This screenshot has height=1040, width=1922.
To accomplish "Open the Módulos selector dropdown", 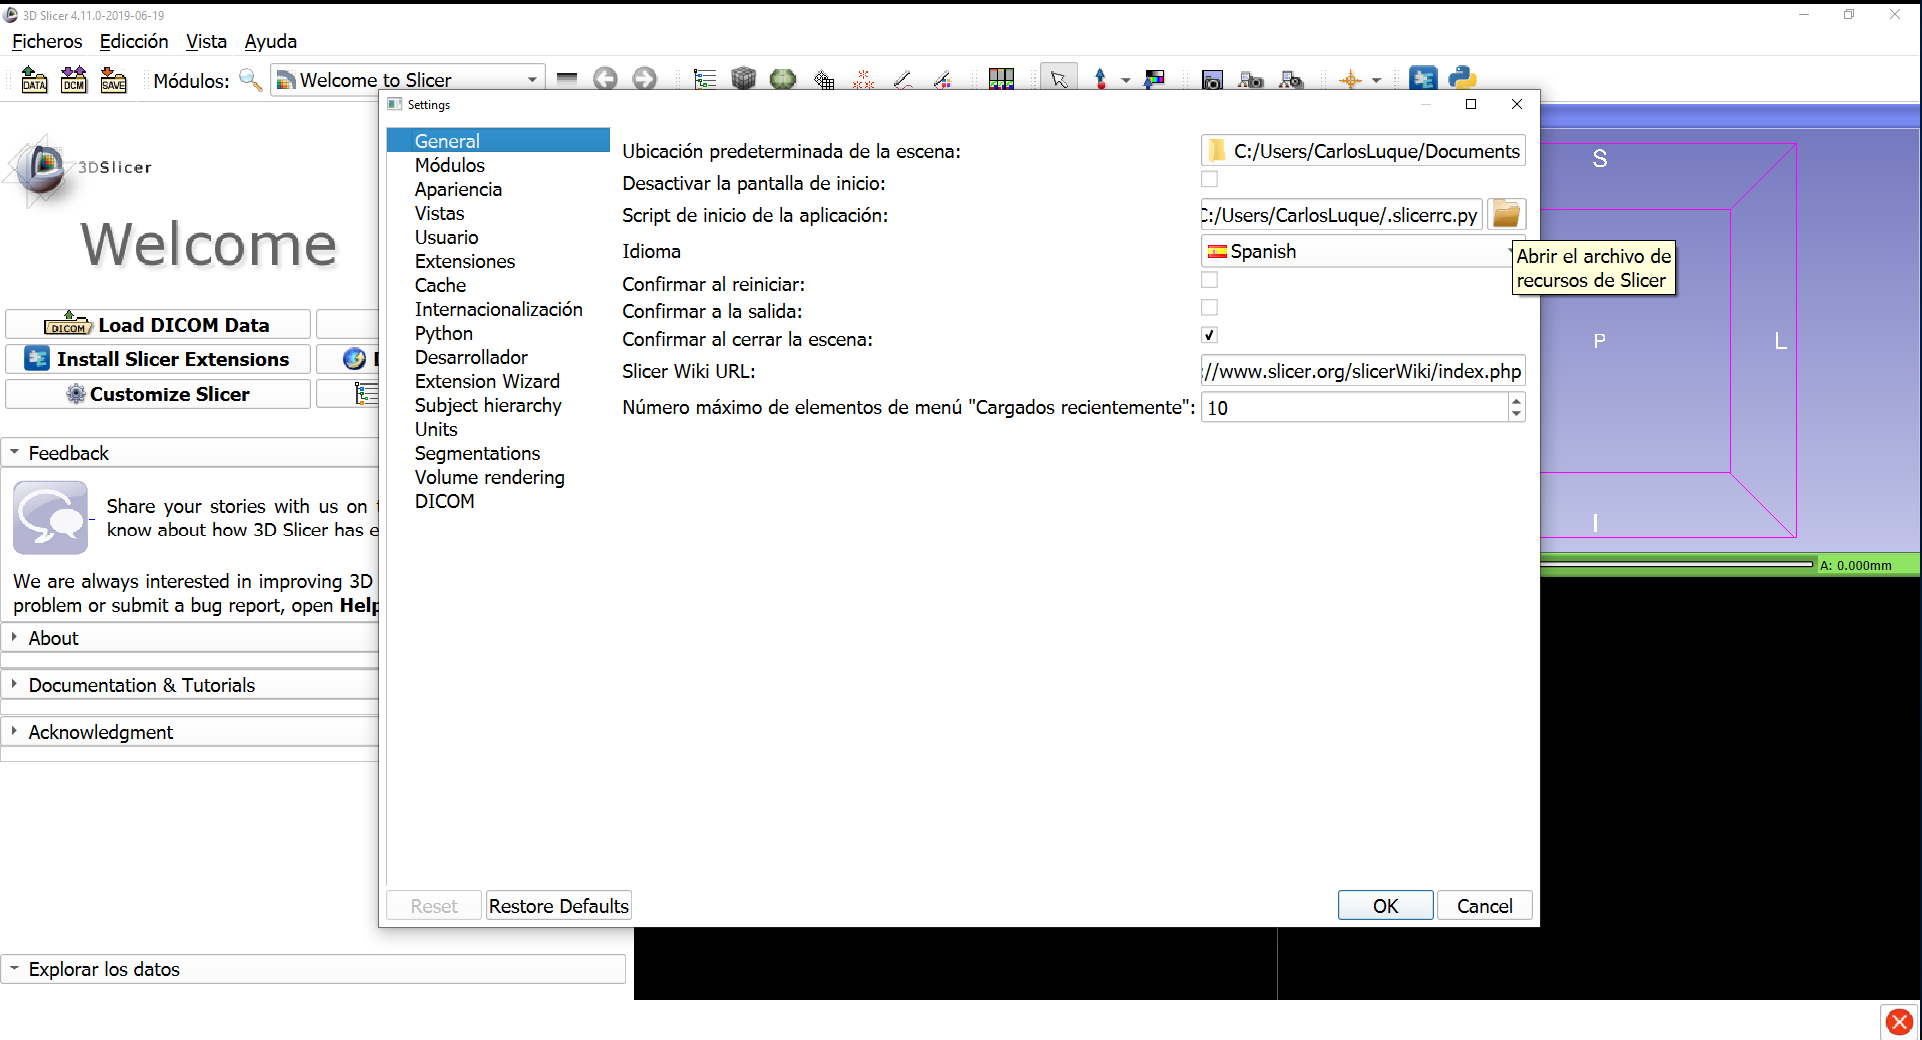I will pos(408,80).
